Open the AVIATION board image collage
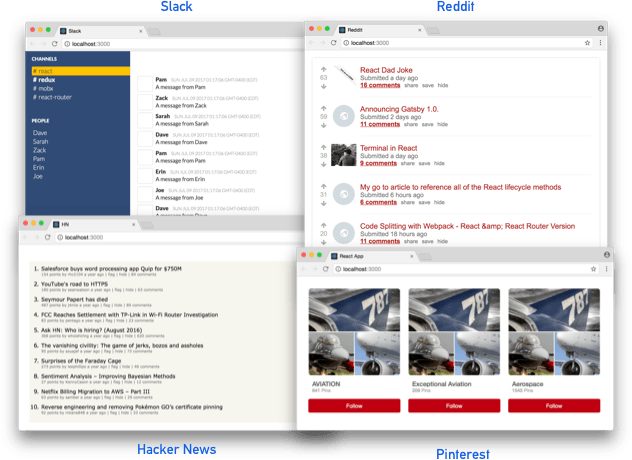 click(354, 332)
